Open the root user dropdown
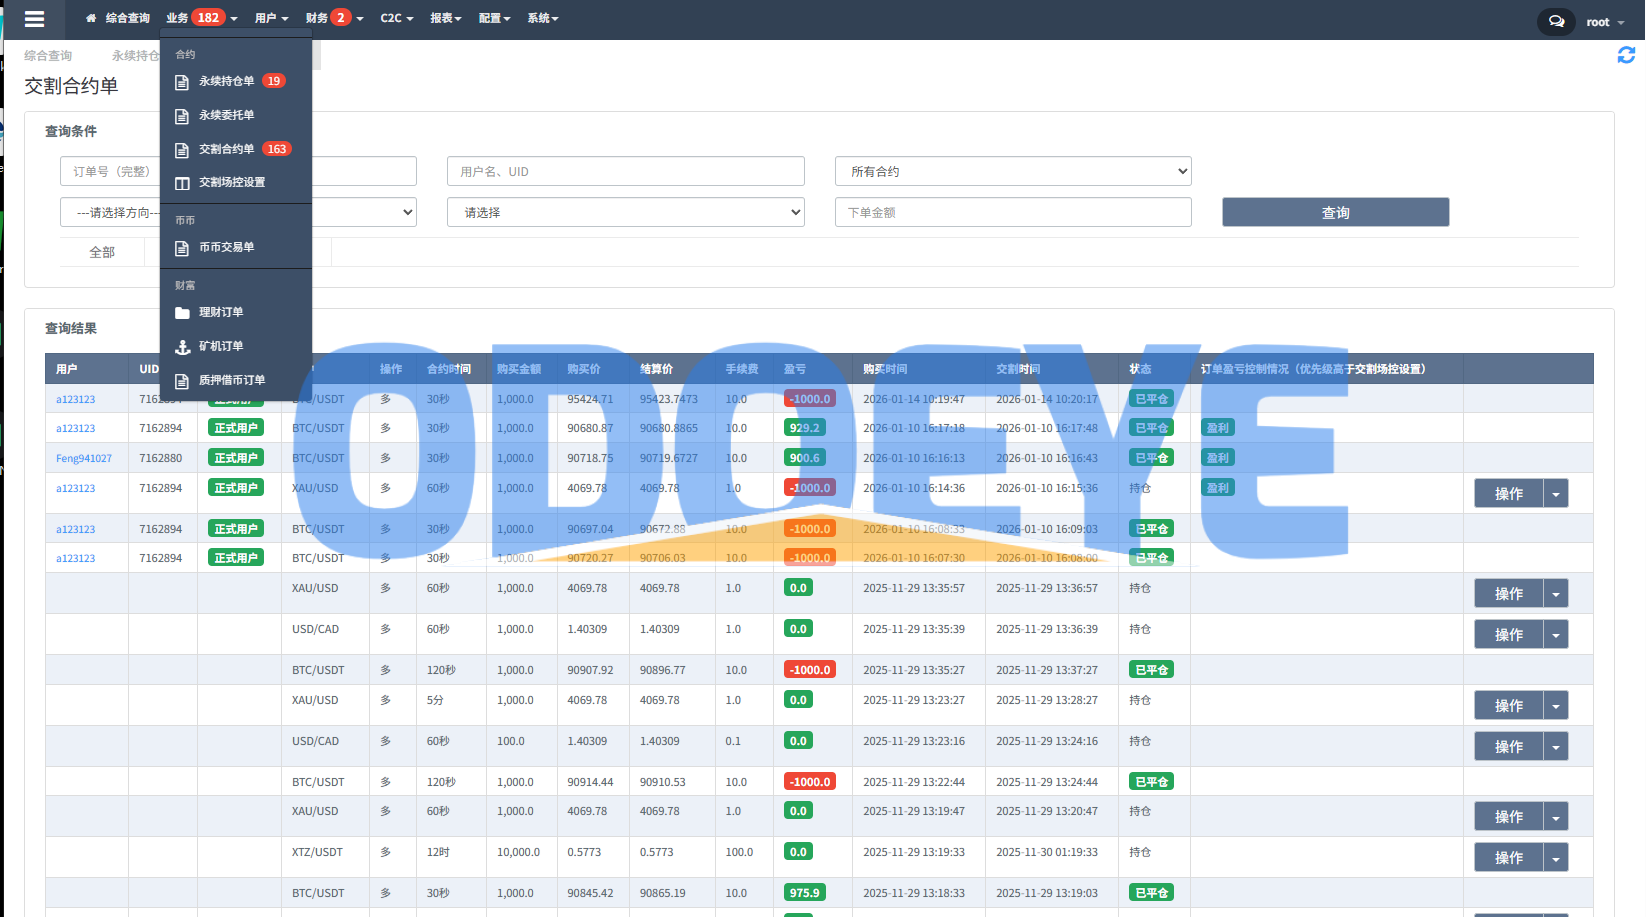1646x917 pixels. pyautogui.click(x=1604, y=22)
